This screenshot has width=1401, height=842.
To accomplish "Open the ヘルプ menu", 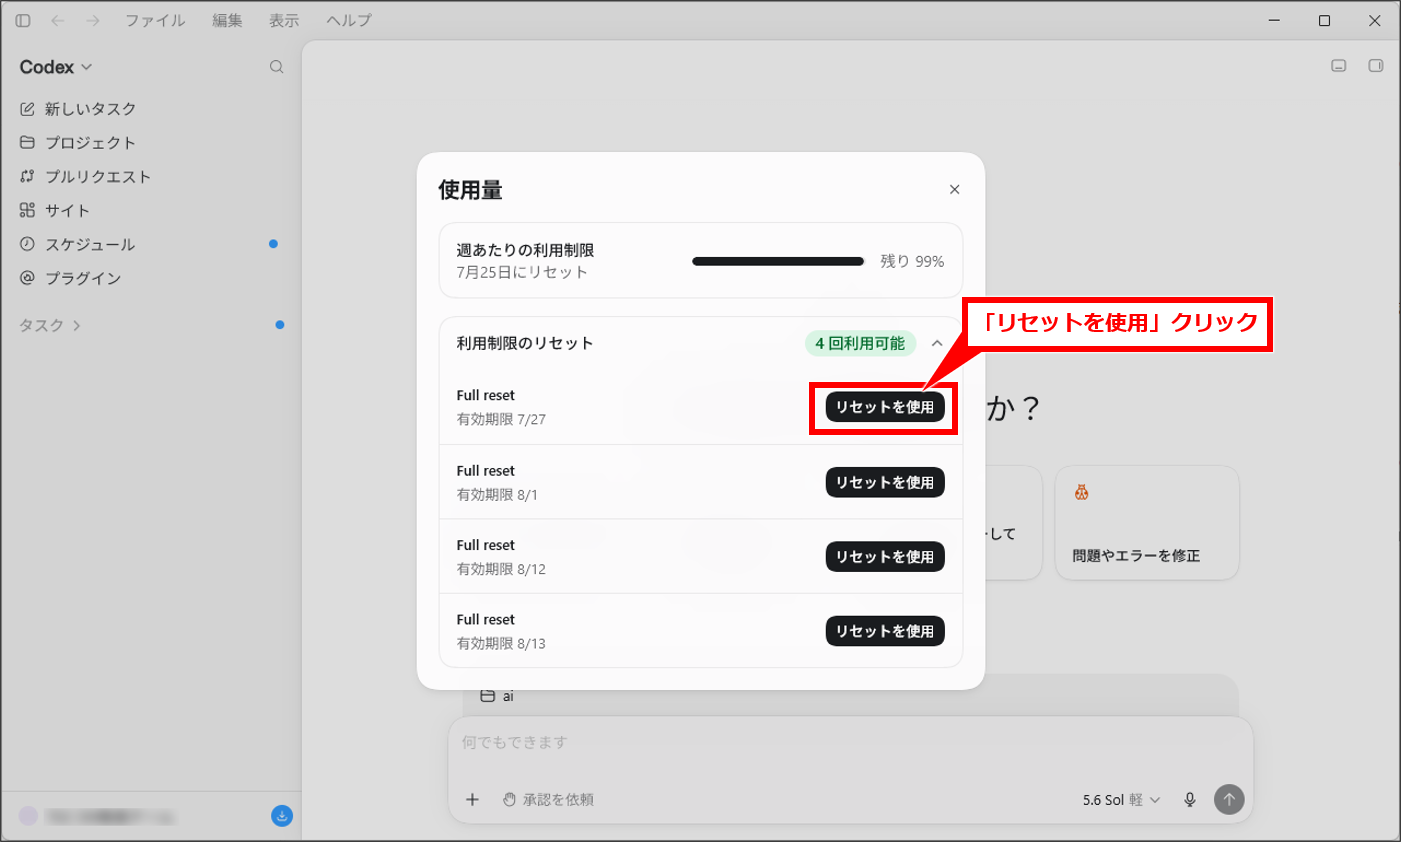I will 349,20.
